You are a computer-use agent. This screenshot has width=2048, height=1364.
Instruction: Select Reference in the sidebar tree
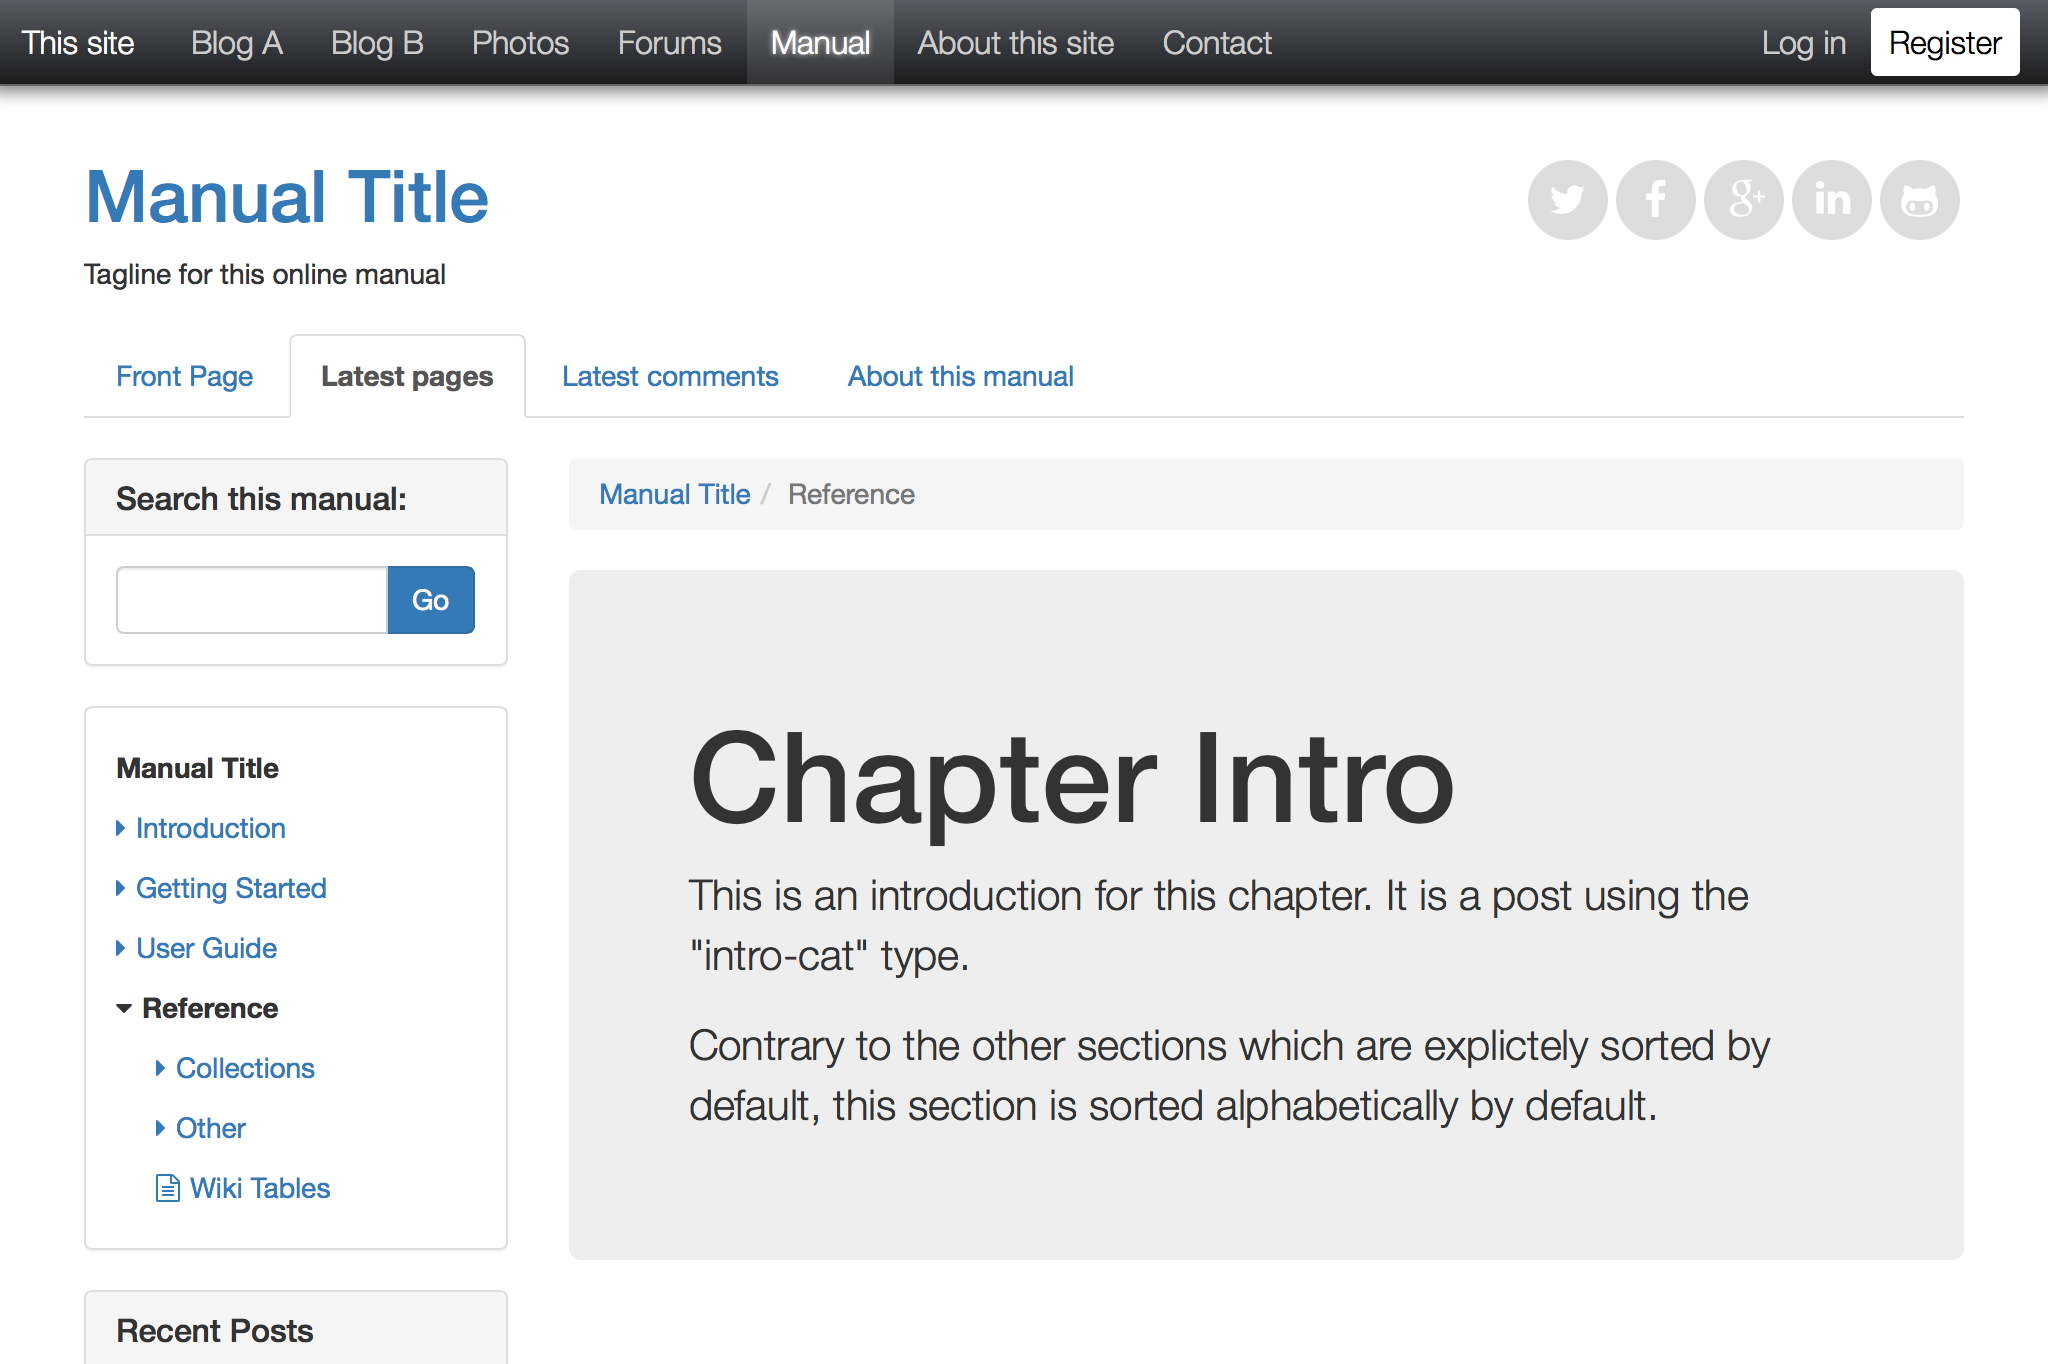click(210, 1008)
